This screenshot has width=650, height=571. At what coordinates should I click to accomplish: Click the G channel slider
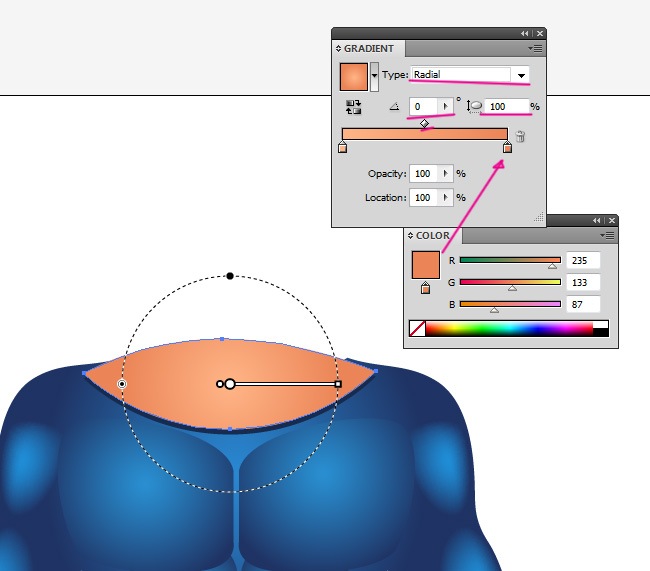[x=510, y=282]
